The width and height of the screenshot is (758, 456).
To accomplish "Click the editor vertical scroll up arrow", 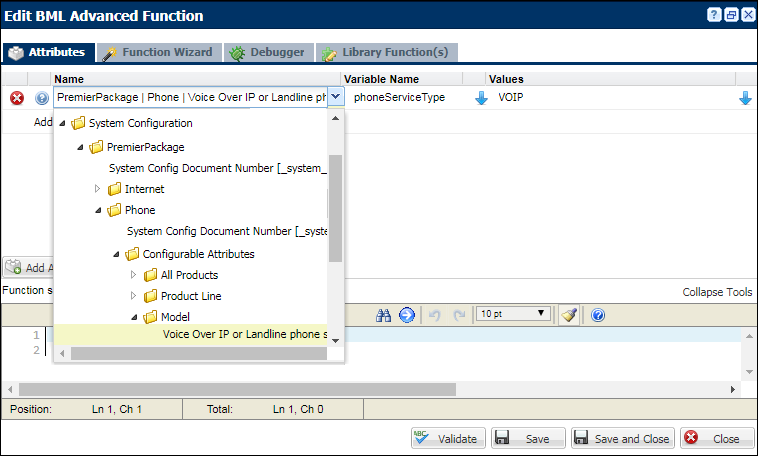I will point(749,336).
